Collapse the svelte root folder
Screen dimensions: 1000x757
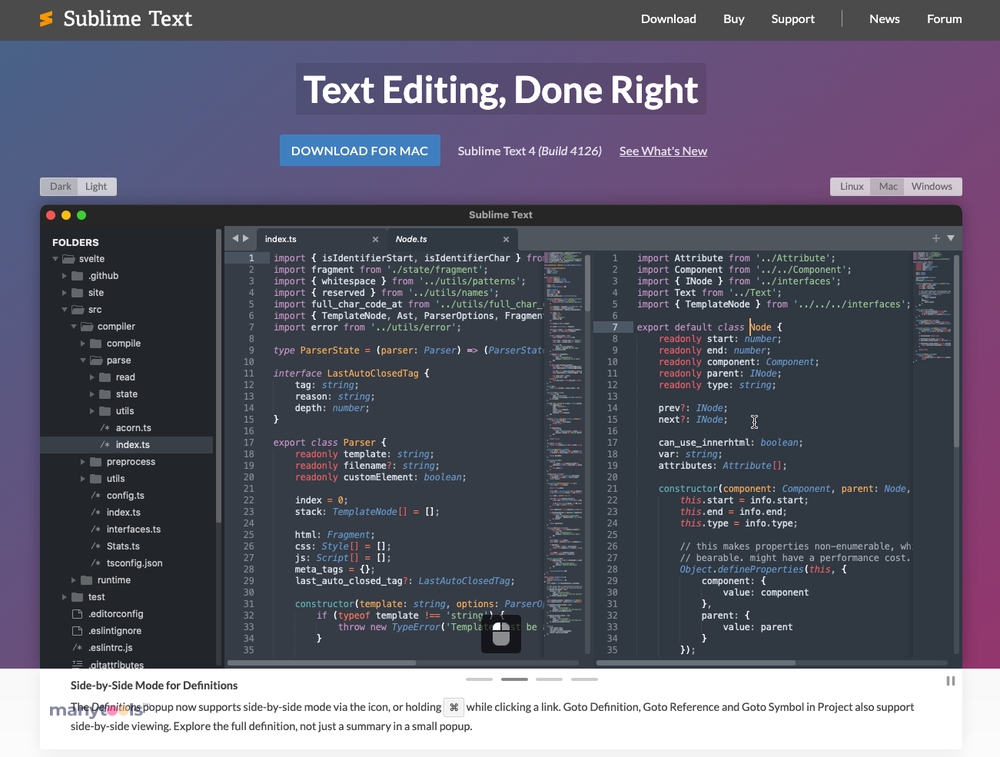coord(55,259)
